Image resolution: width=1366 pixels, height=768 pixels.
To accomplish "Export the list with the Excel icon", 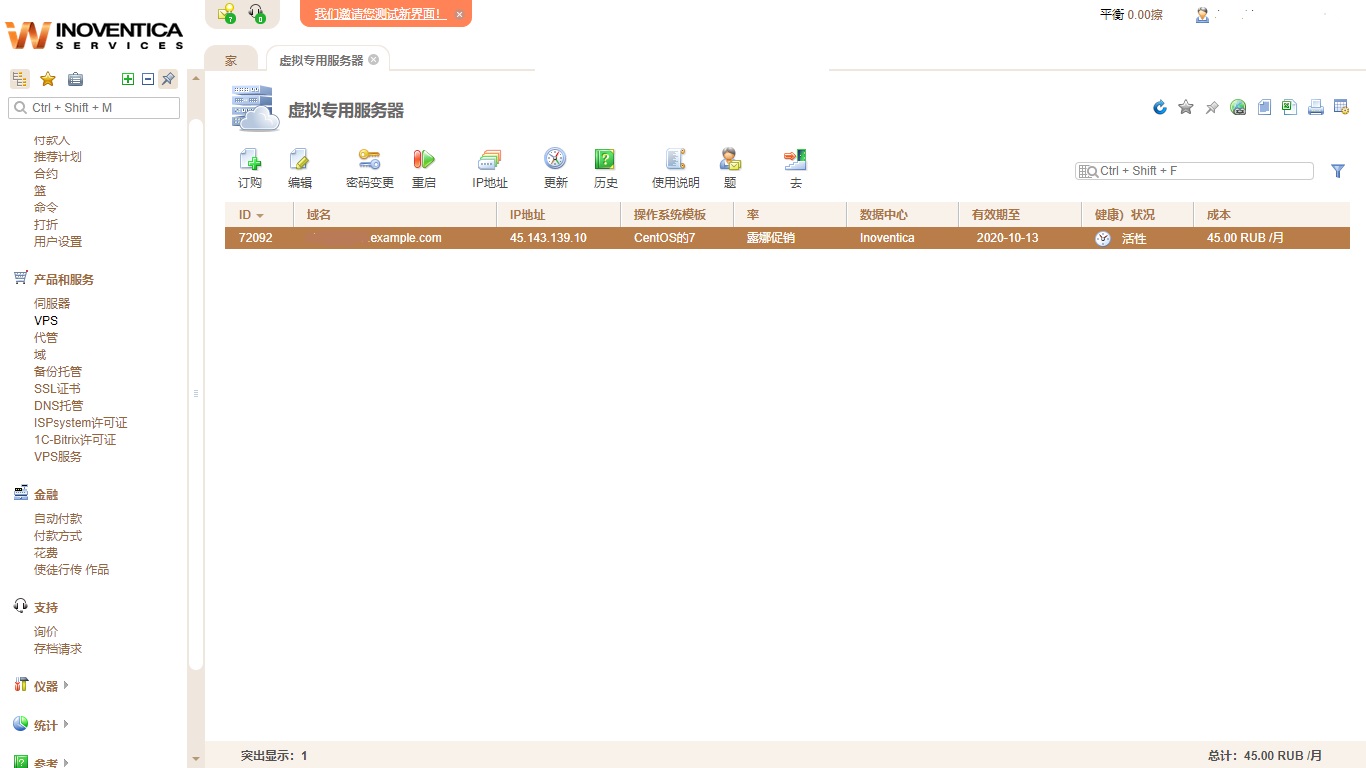I will point(1290,107).
